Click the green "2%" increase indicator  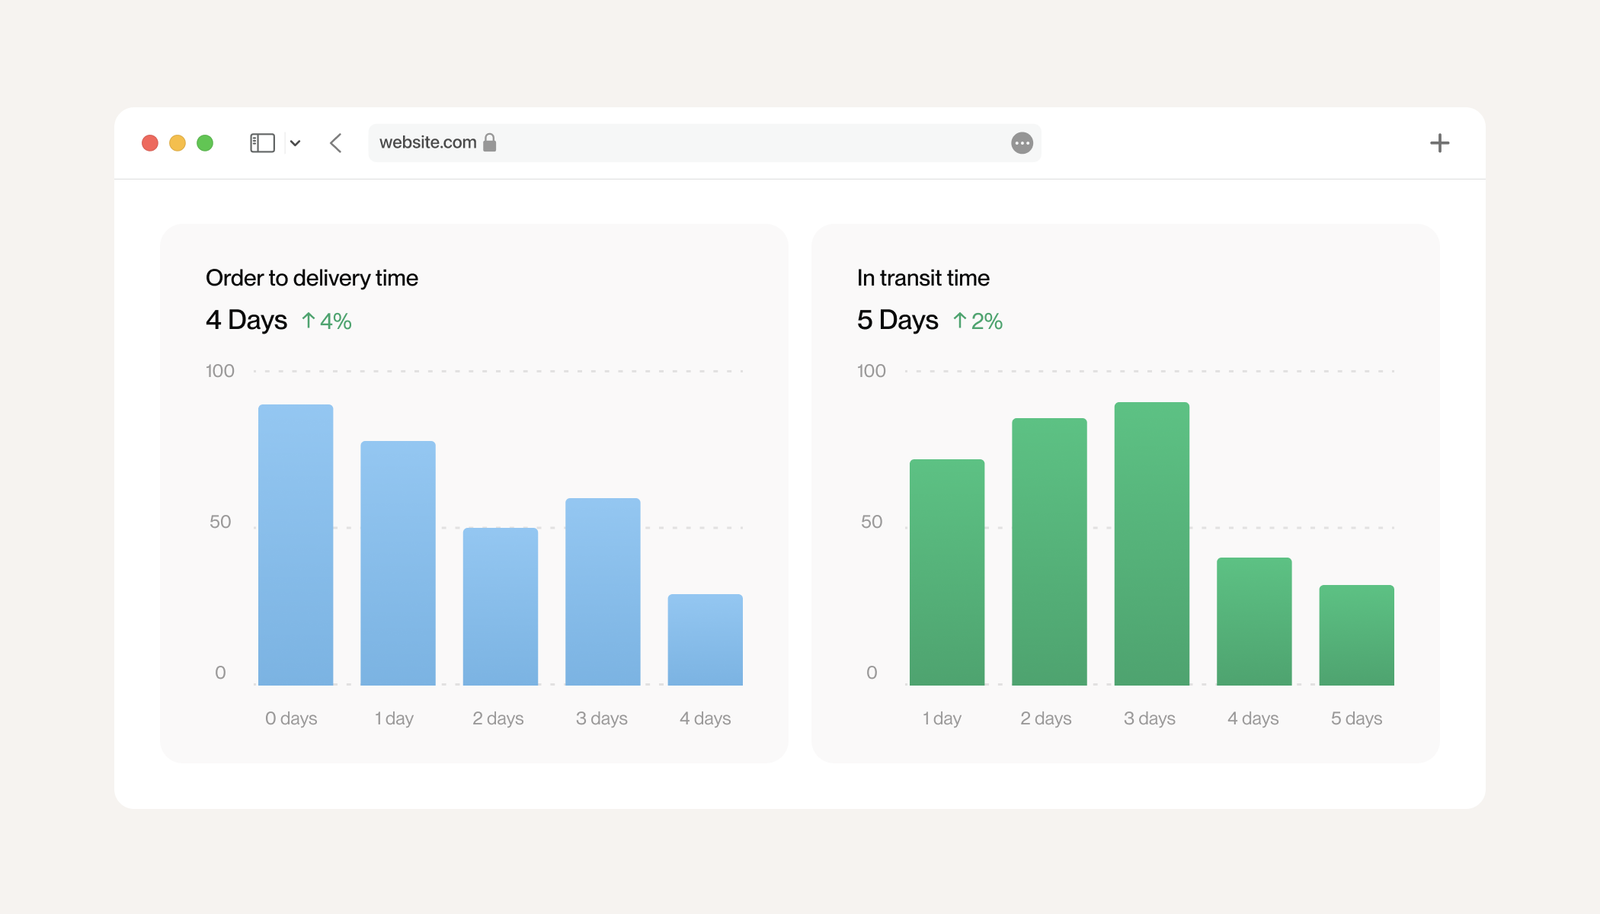pyautogui.click(x=978, y=321)
